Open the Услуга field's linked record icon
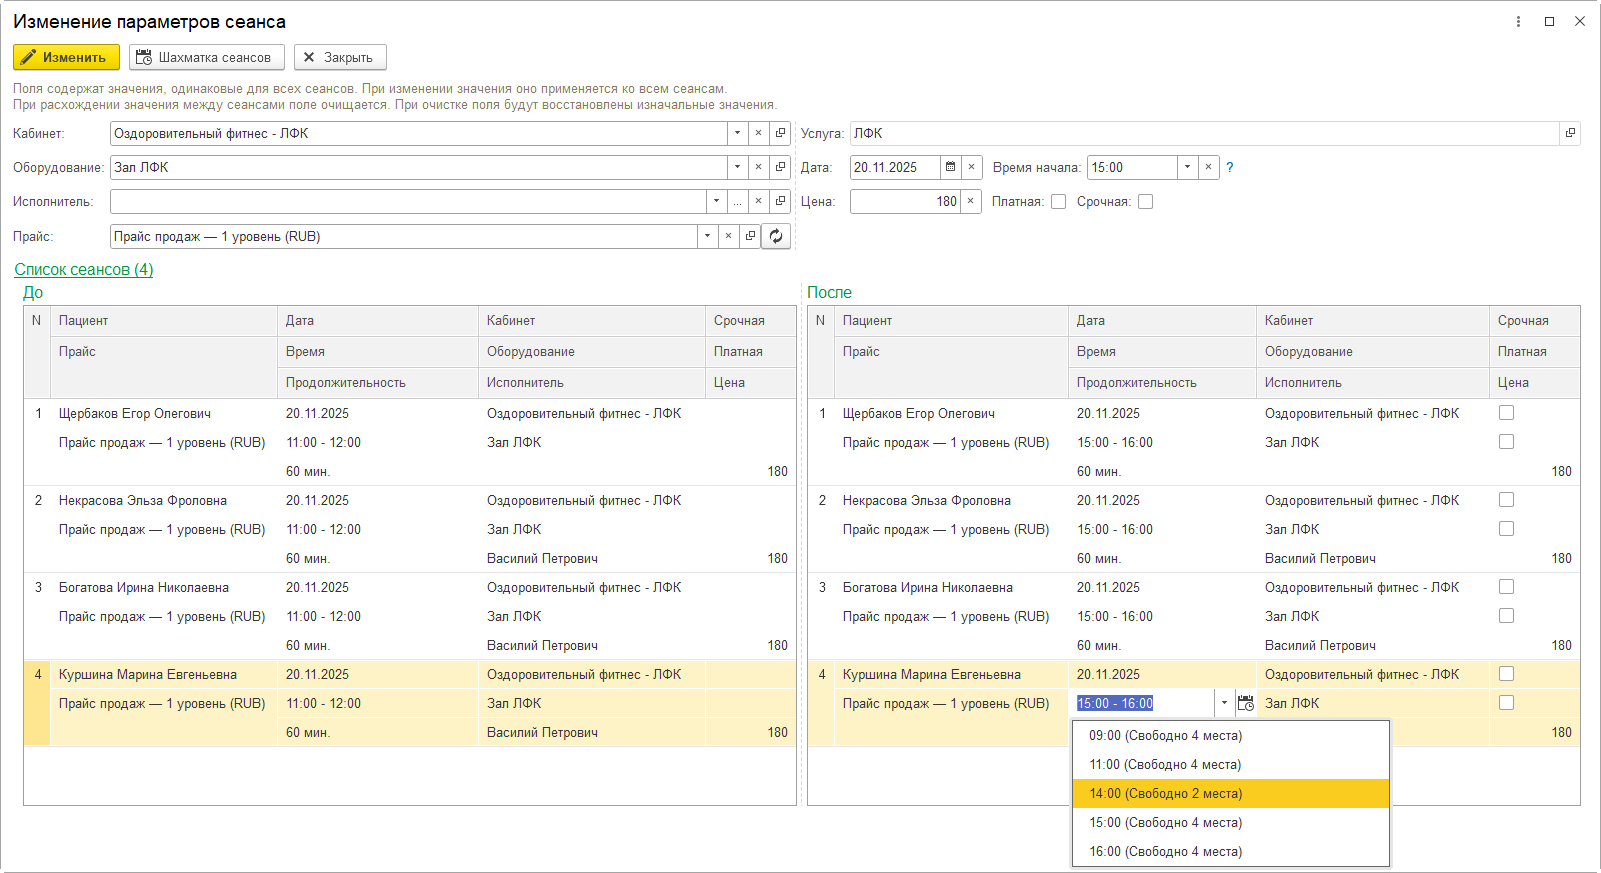Viewport: 1601px width, 873px height. 1570,133
